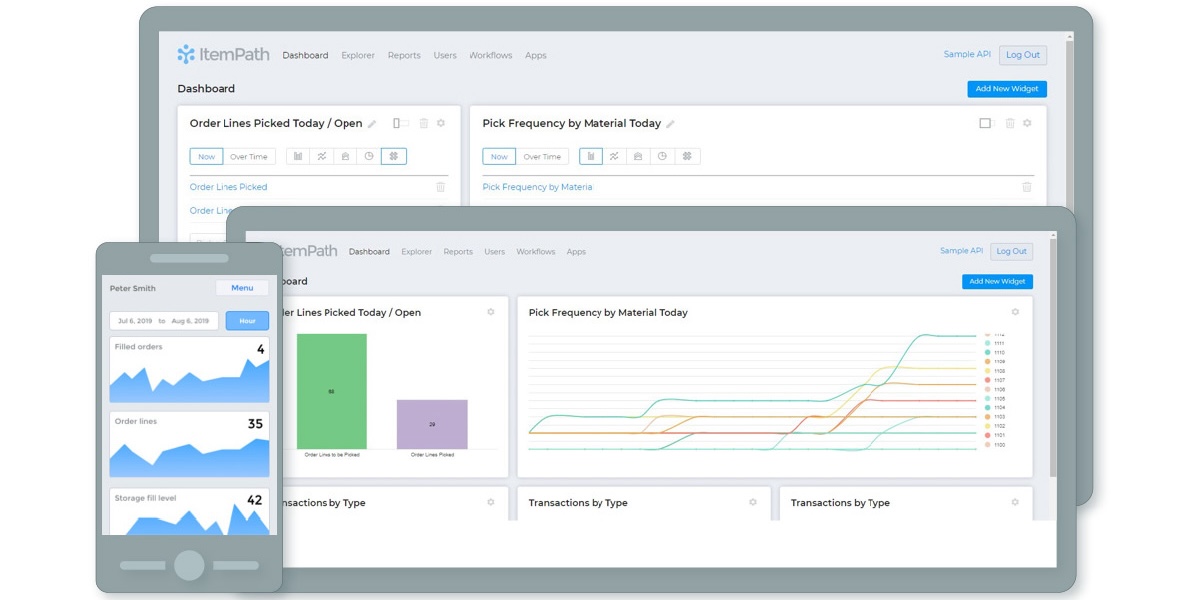Select line chart type in Order Lines widget toolbar

322,156
